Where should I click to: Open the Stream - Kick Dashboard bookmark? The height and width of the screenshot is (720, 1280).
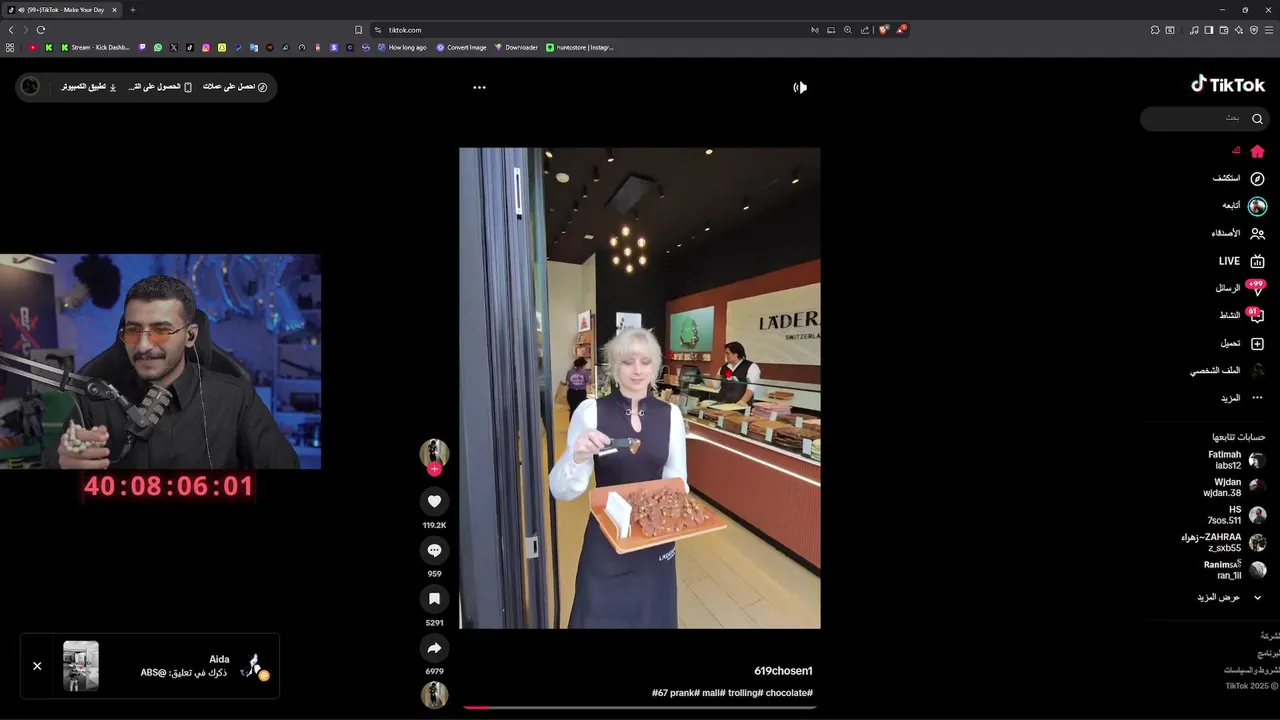coord(95,47)
